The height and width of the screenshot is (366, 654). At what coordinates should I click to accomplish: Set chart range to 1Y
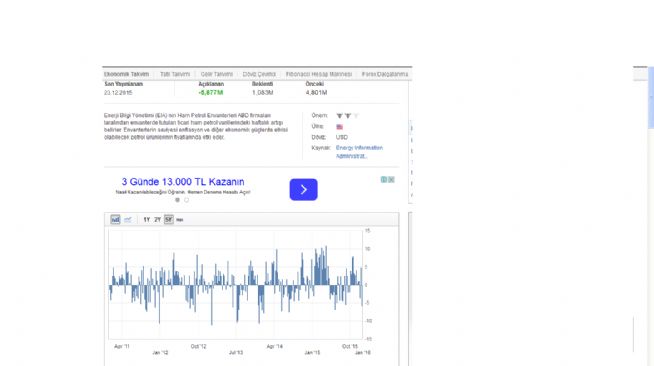coord(146,220)
